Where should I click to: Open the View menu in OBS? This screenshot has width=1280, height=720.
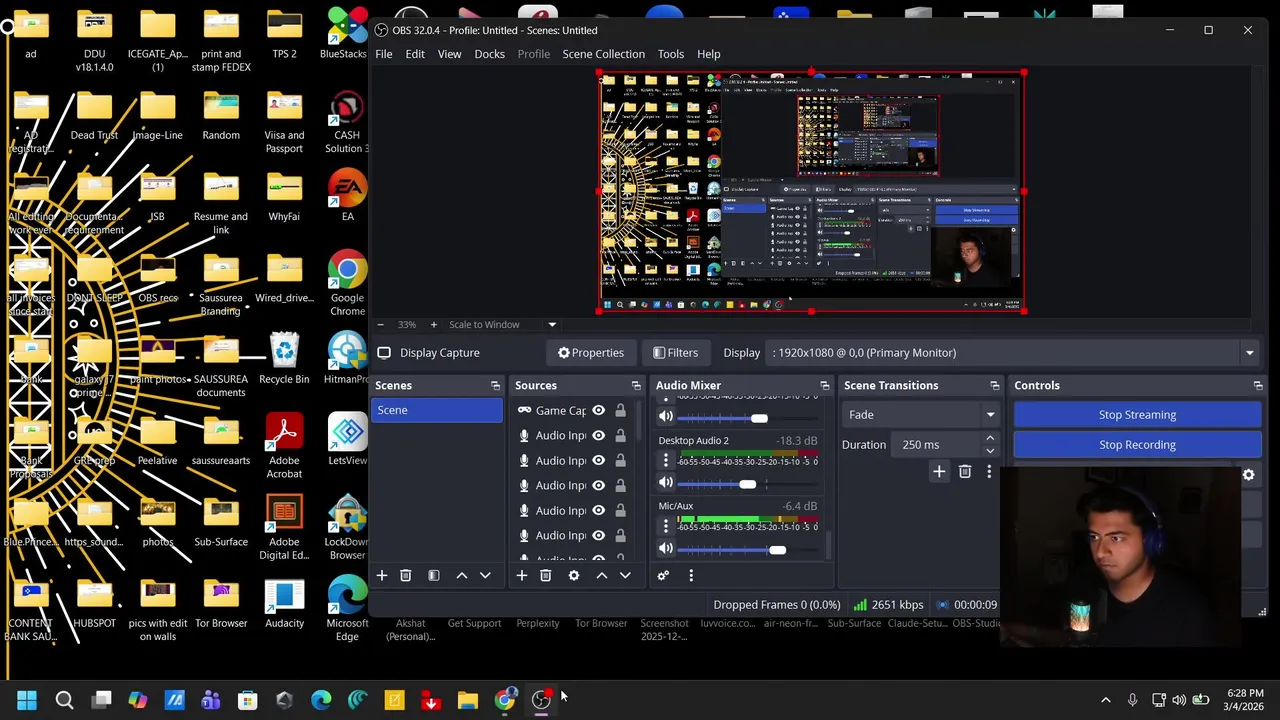(449, 54)
